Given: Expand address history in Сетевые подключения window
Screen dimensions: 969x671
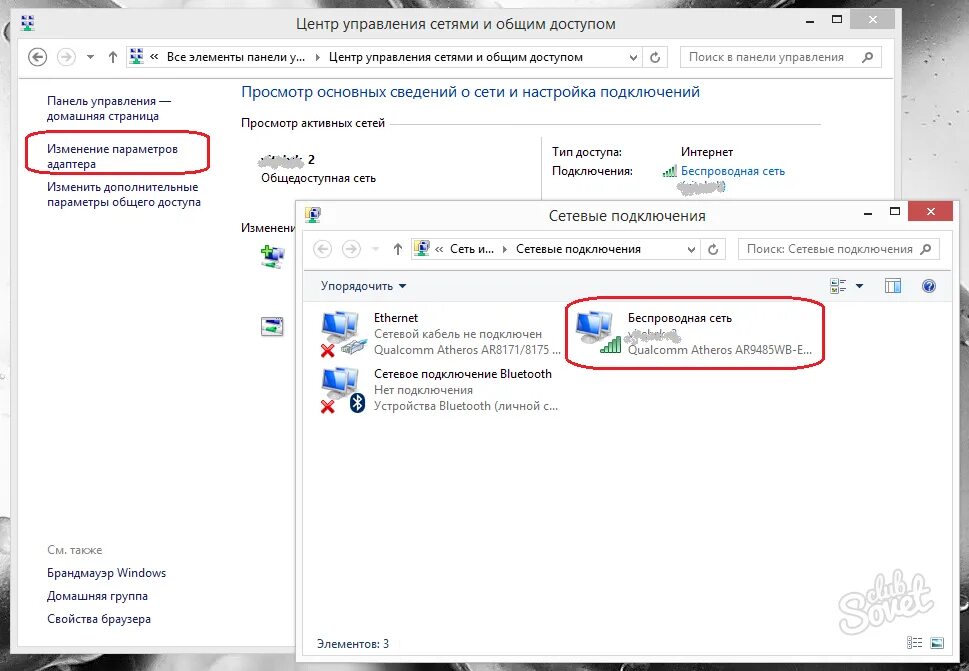Looking at the screenshot, I should pos(692,250).
